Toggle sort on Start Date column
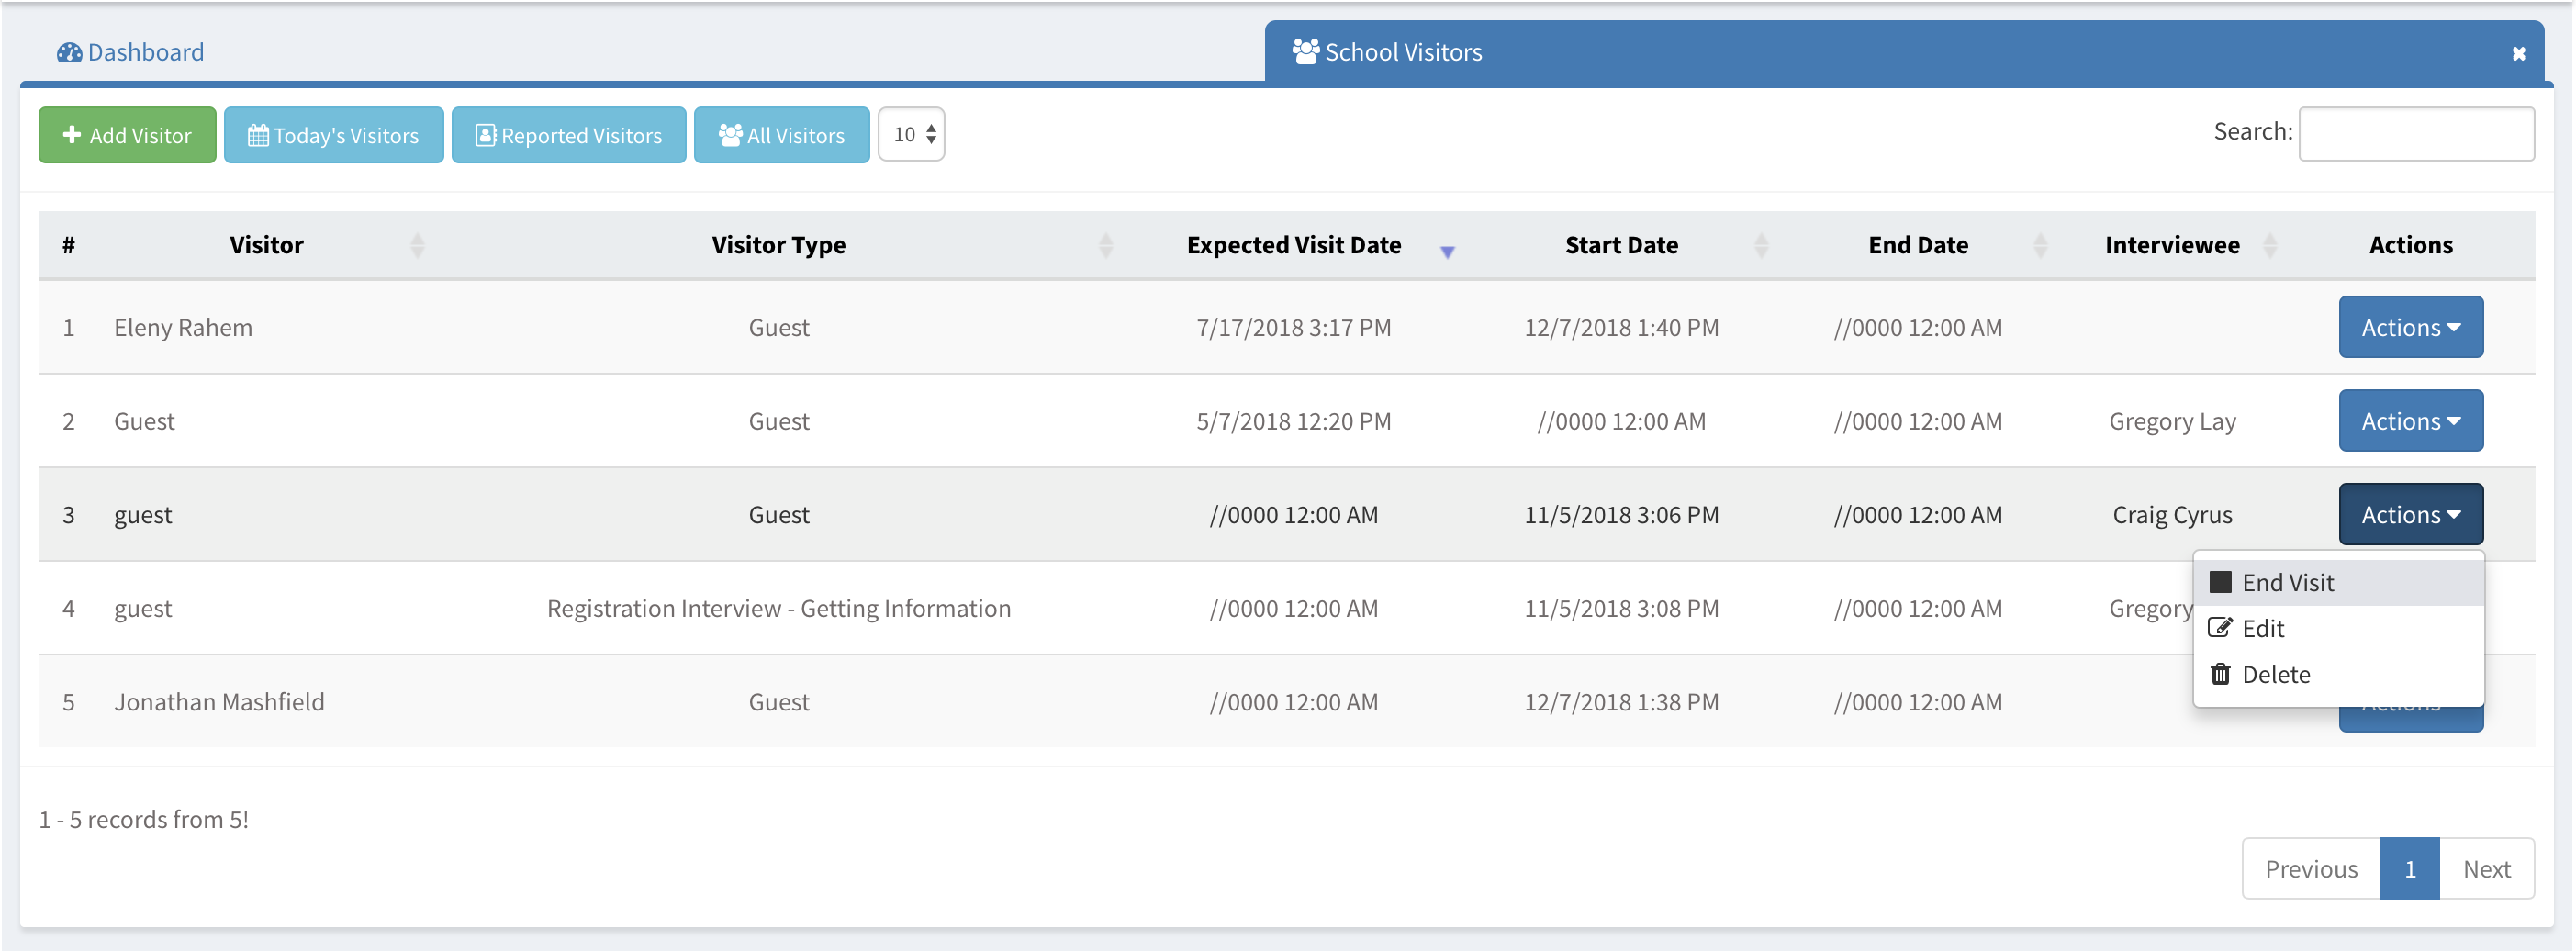The height and width of the screenshot is (951, 2576). [1760, 245]
